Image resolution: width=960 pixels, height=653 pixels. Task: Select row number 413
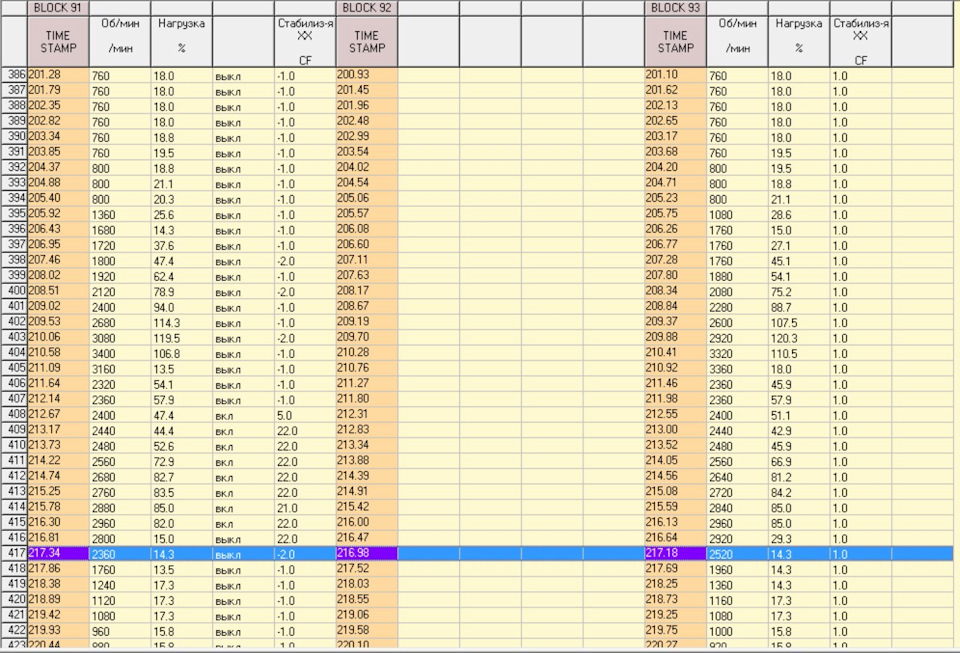click(x=14, y=492)
